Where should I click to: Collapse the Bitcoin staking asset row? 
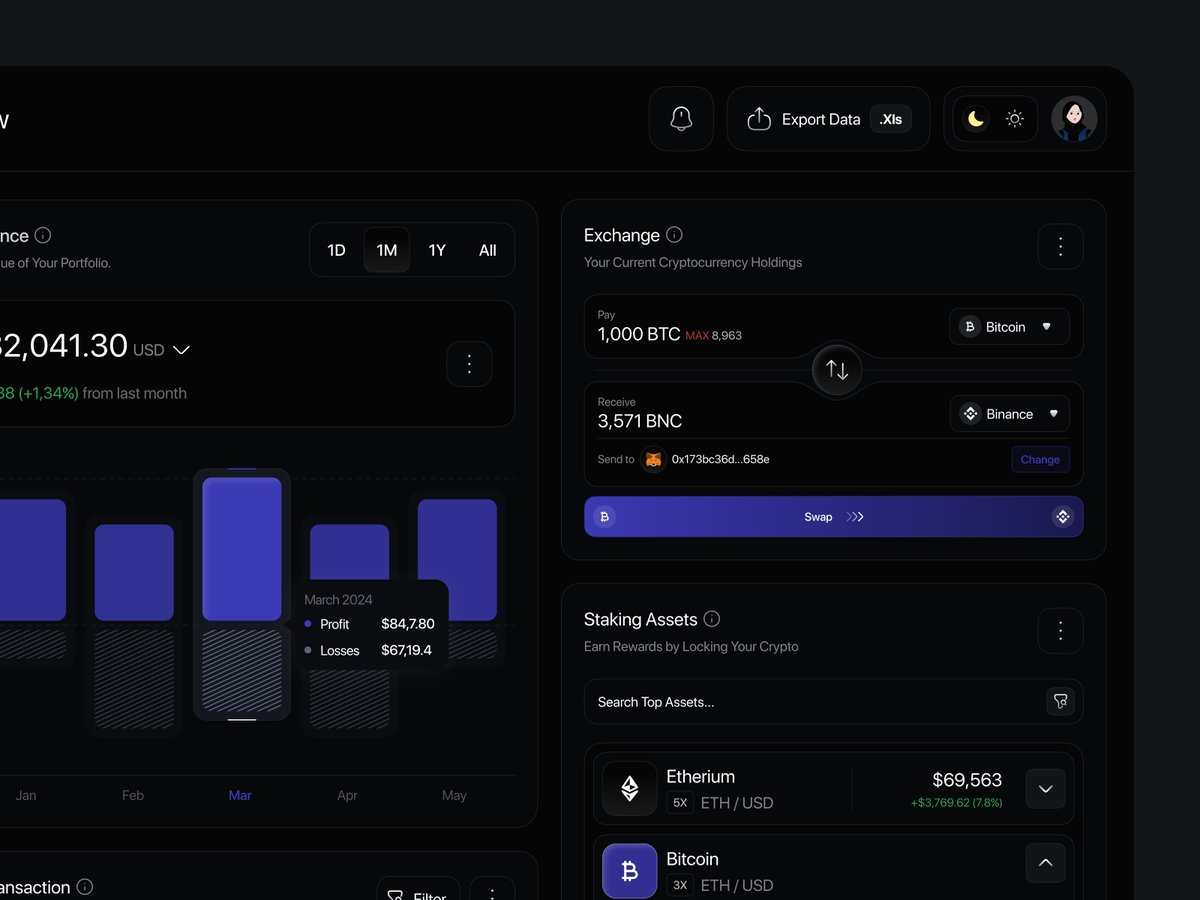pyautogui.click(x=1045, y=862)
